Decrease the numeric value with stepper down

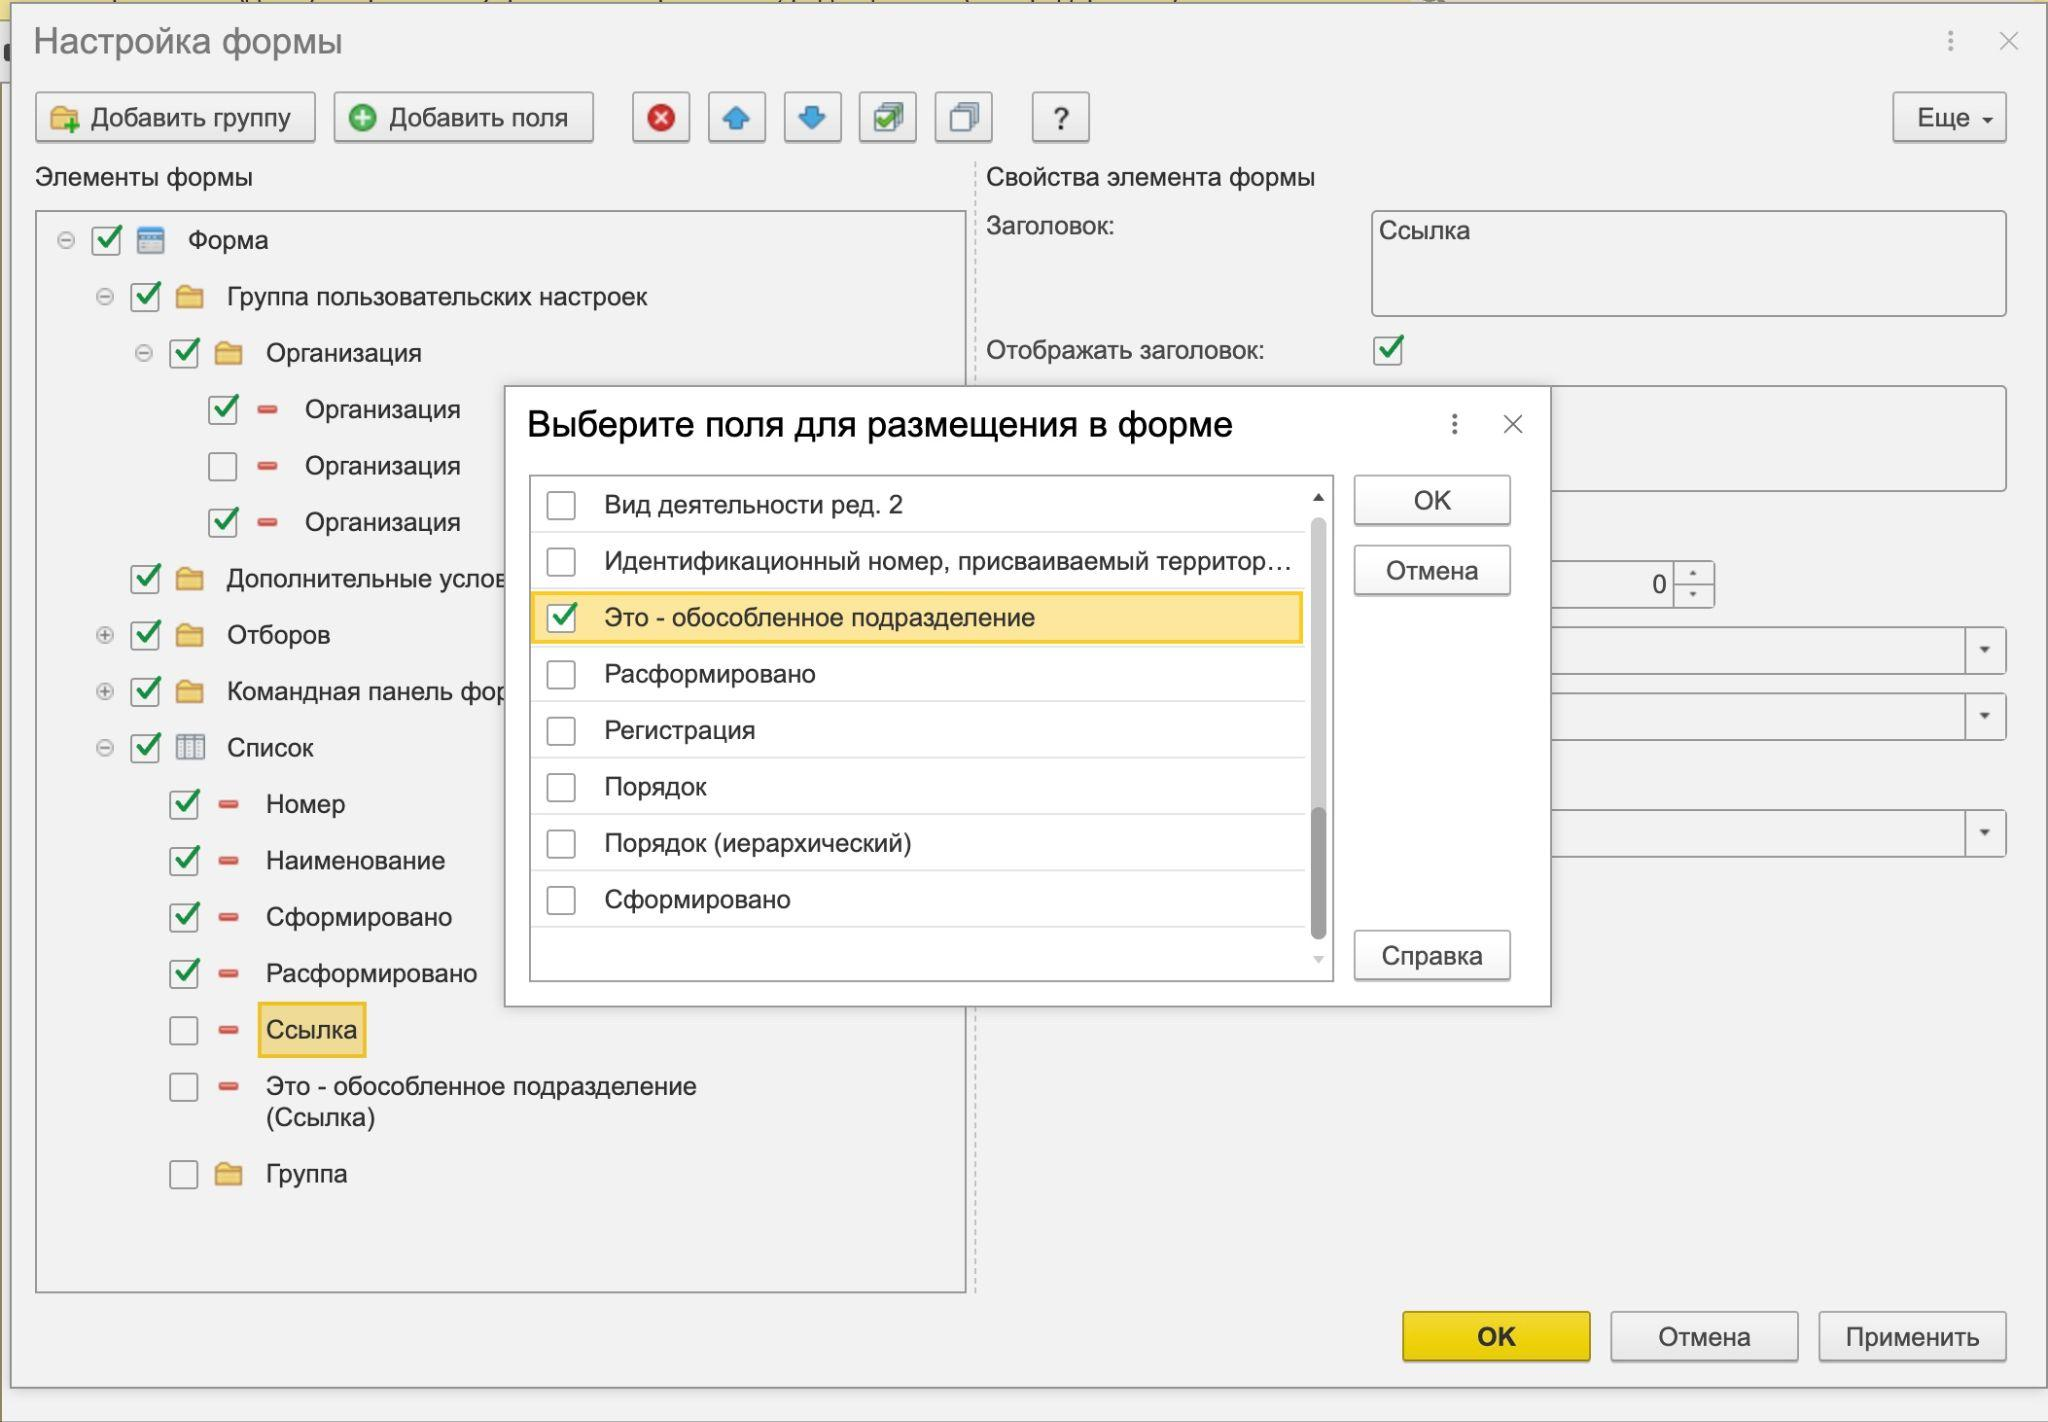click(x=1693, y=595)
